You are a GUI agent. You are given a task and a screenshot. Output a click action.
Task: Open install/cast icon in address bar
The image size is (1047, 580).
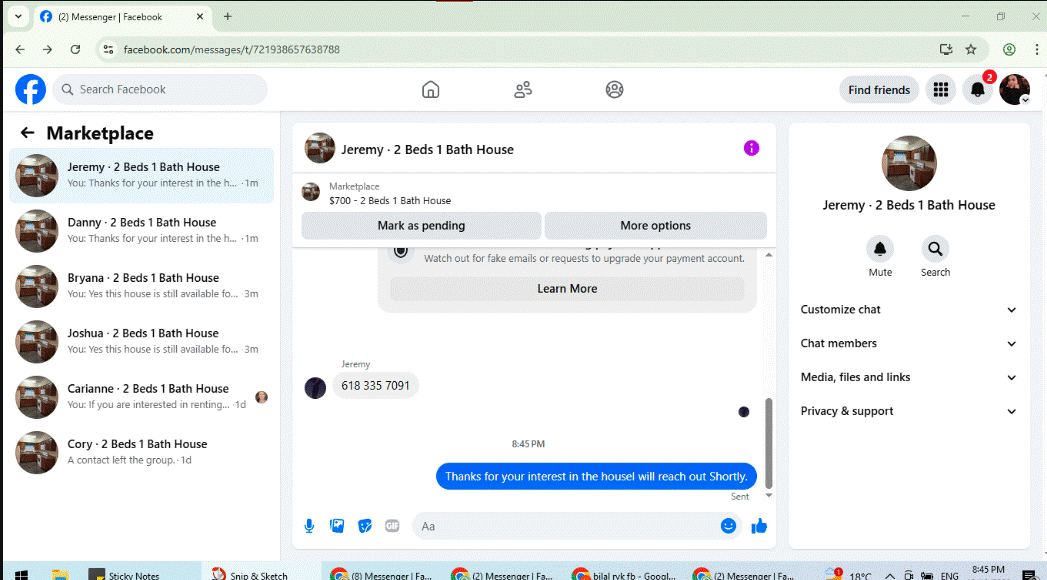tap(946, 49)
